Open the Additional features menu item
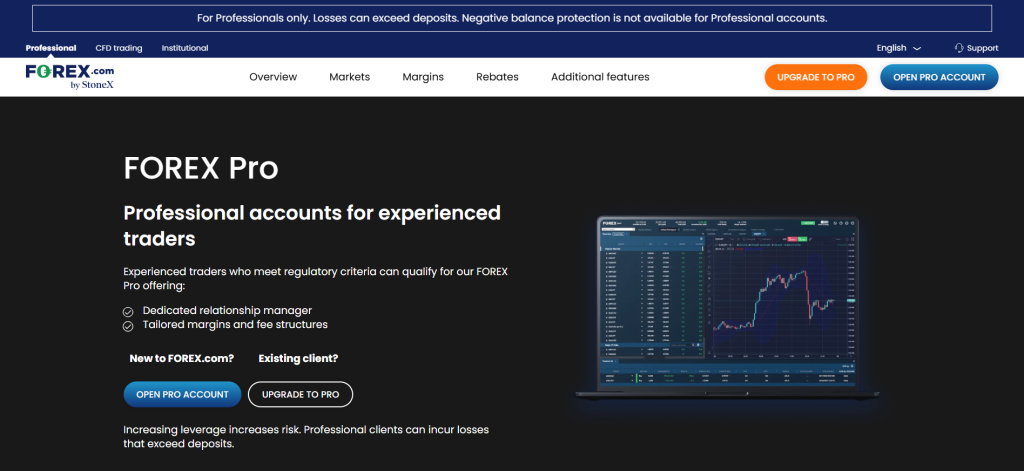This screenshot has height=471, width=1024. pos(600,77)
